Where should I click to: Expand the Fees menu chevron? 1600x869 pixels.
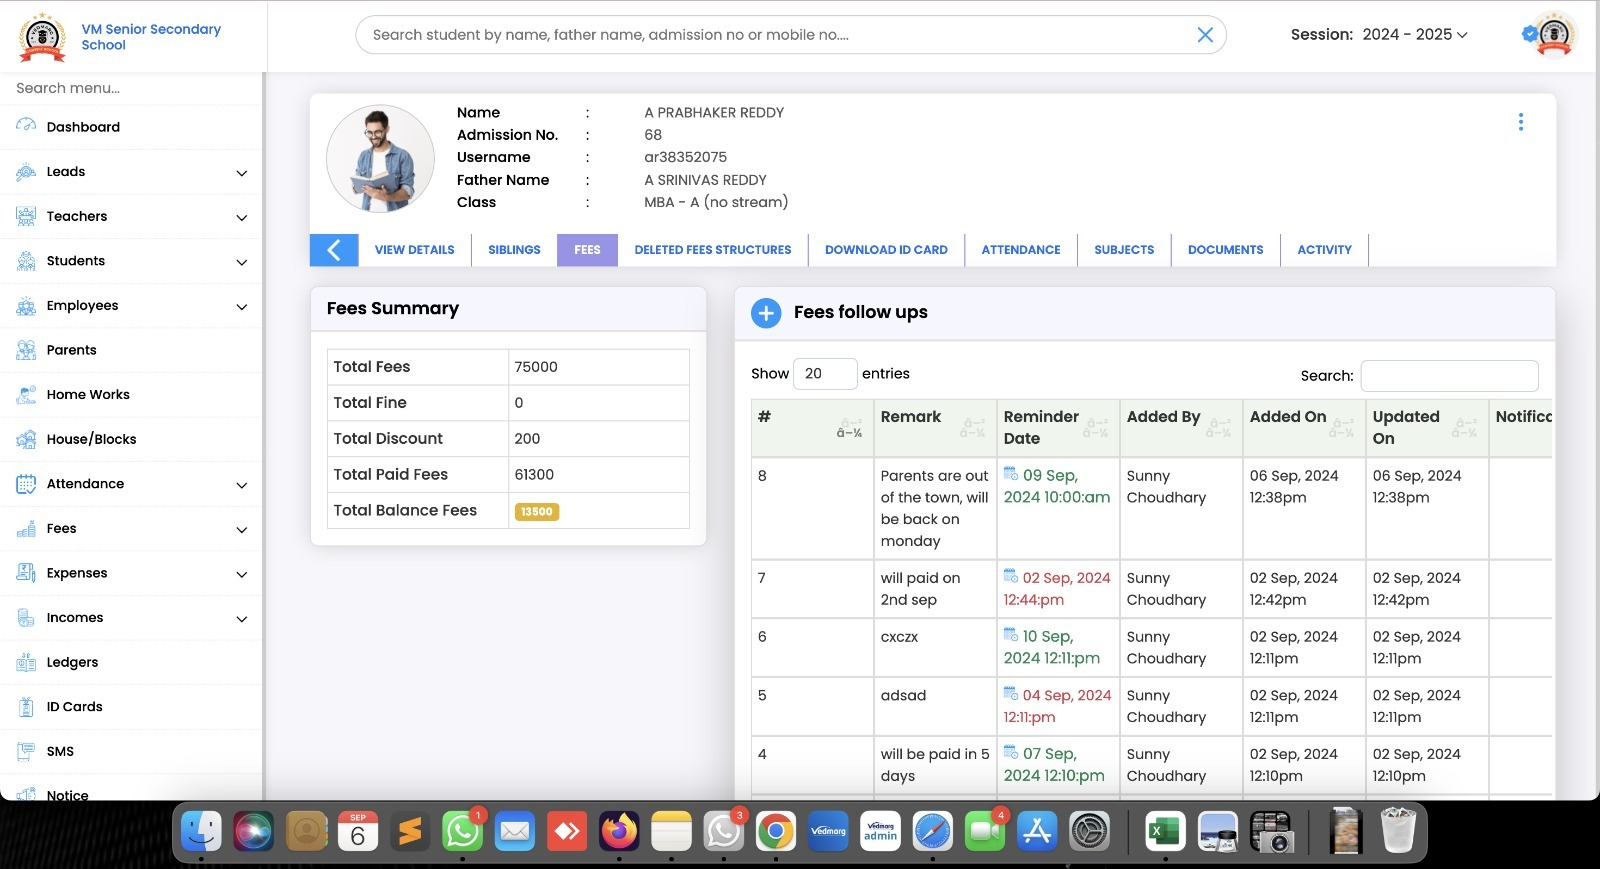tap(242, 530)
